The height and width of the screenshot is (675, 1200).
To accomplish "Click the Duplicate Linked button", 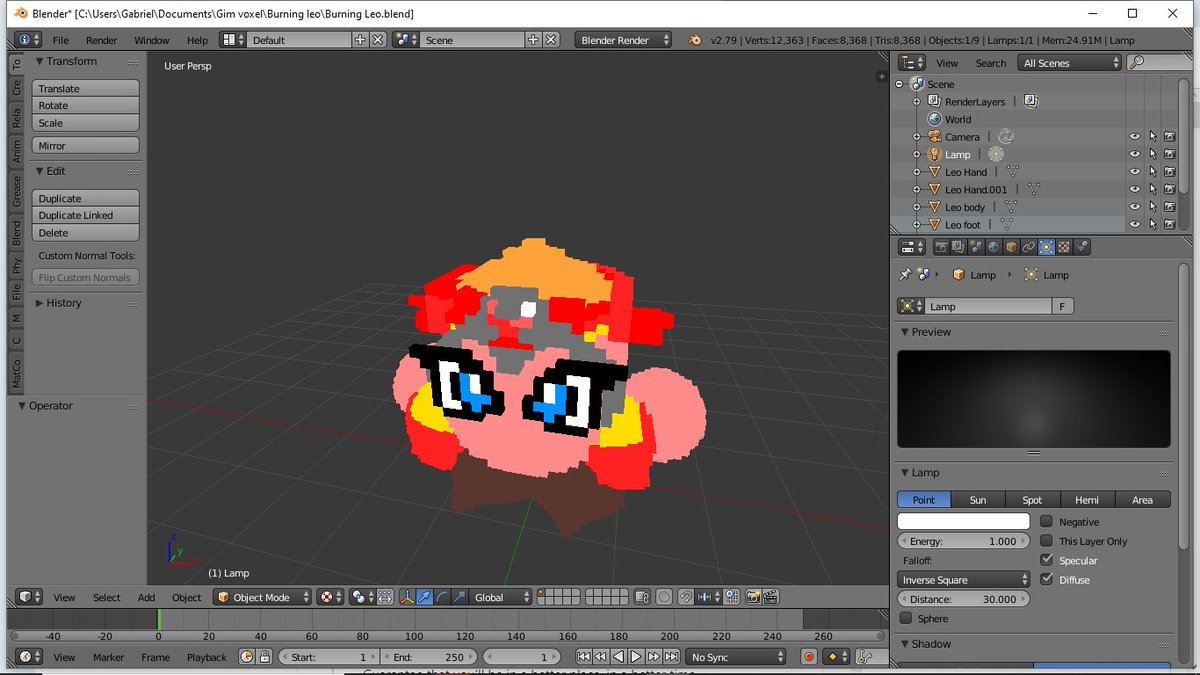I will [86, 216].
